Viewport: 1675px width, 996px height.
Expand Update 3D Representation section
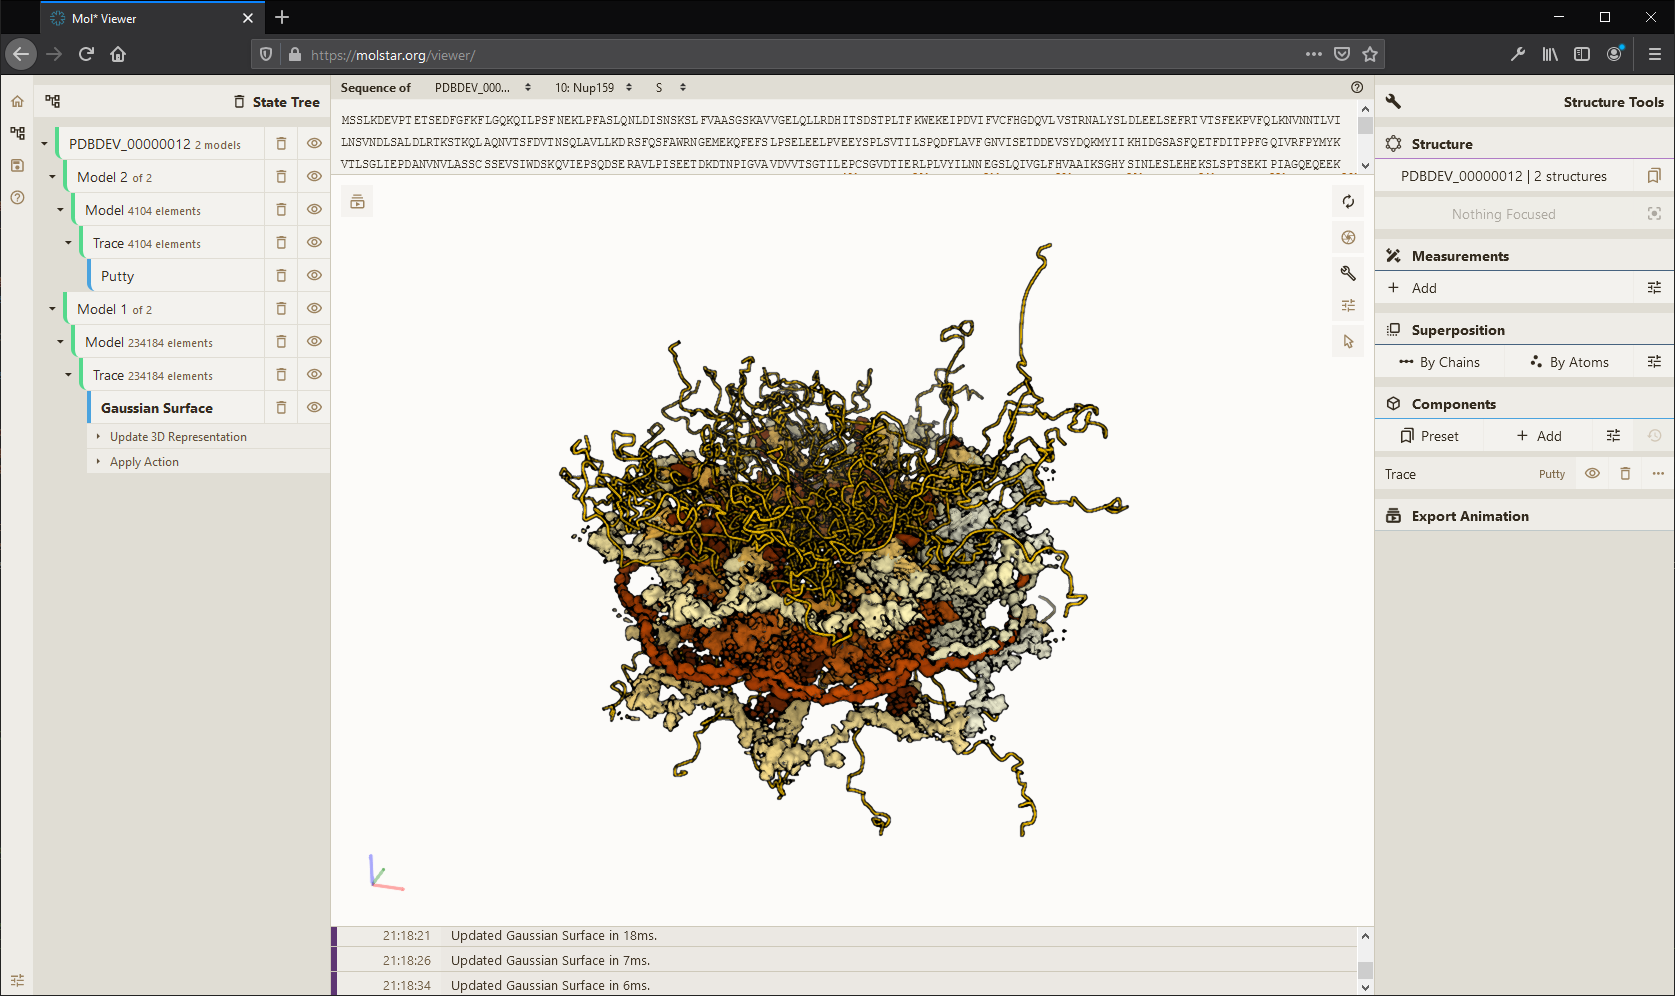pyautogui.click(x=178, y=437)
